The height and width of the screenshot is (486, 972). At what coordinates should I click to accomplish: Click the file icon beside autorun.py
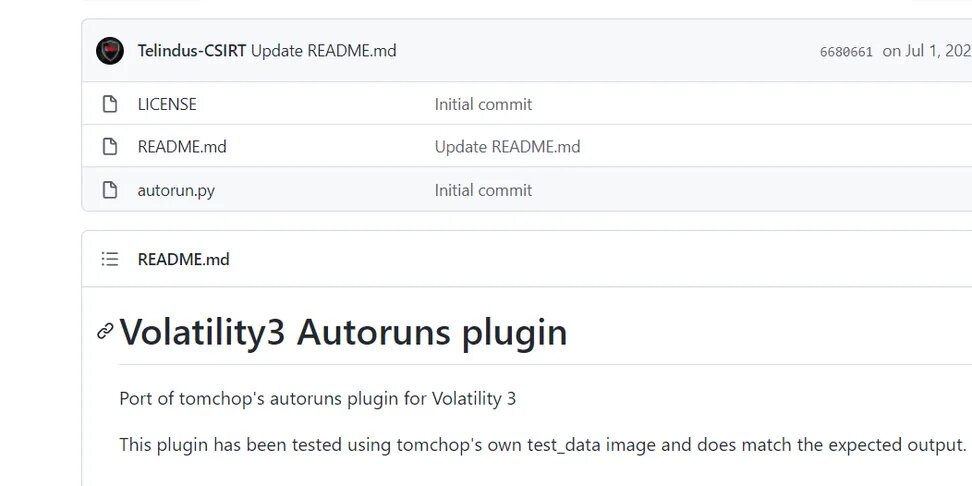tap(110, 190)
